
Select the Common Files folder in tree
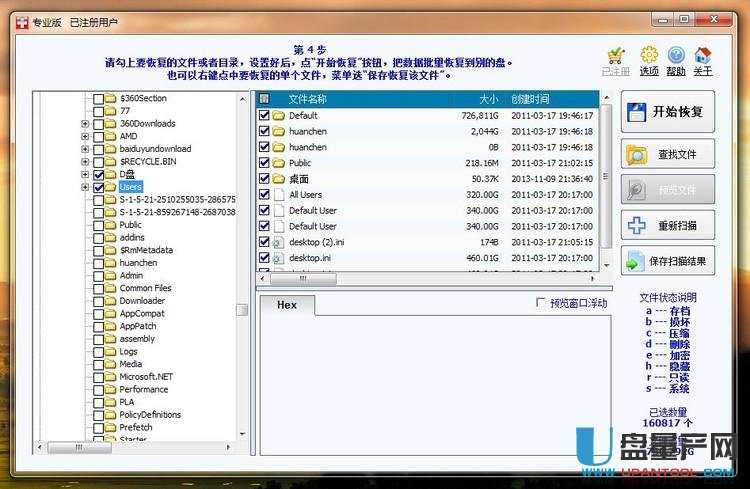click(x=145, y=288)
